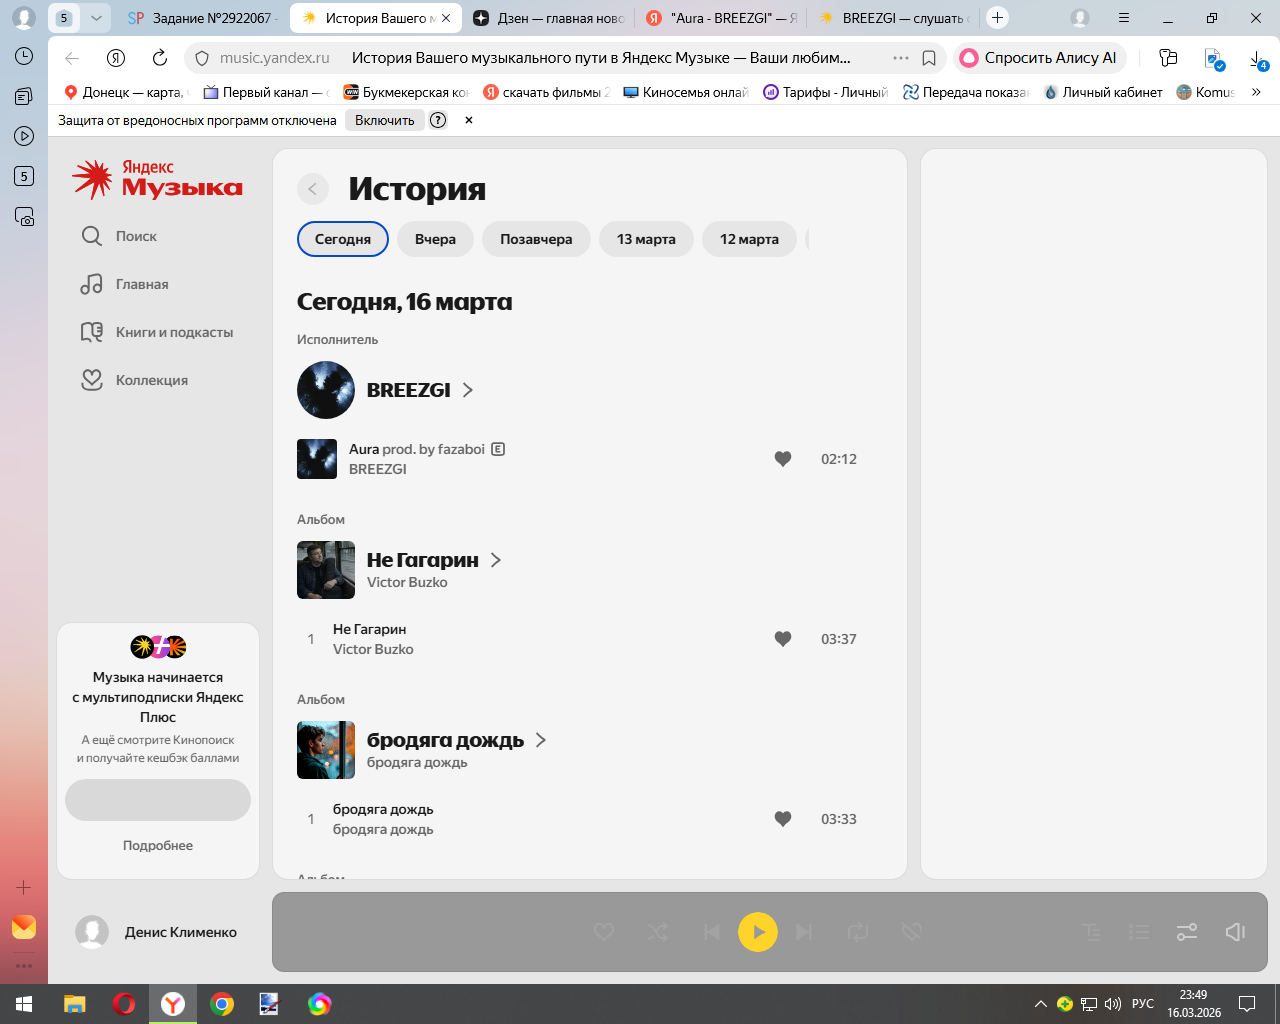Dismiss the malware protection notification bar
1280x1024 pixels.
click(x=468, y=120)
